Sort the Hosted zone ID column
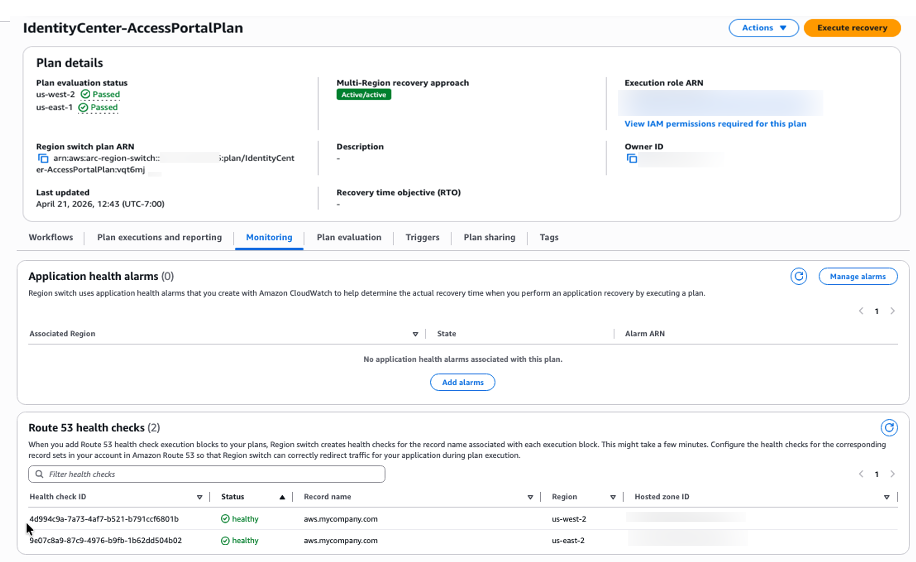The image size is (916, 562). (887, 497)
